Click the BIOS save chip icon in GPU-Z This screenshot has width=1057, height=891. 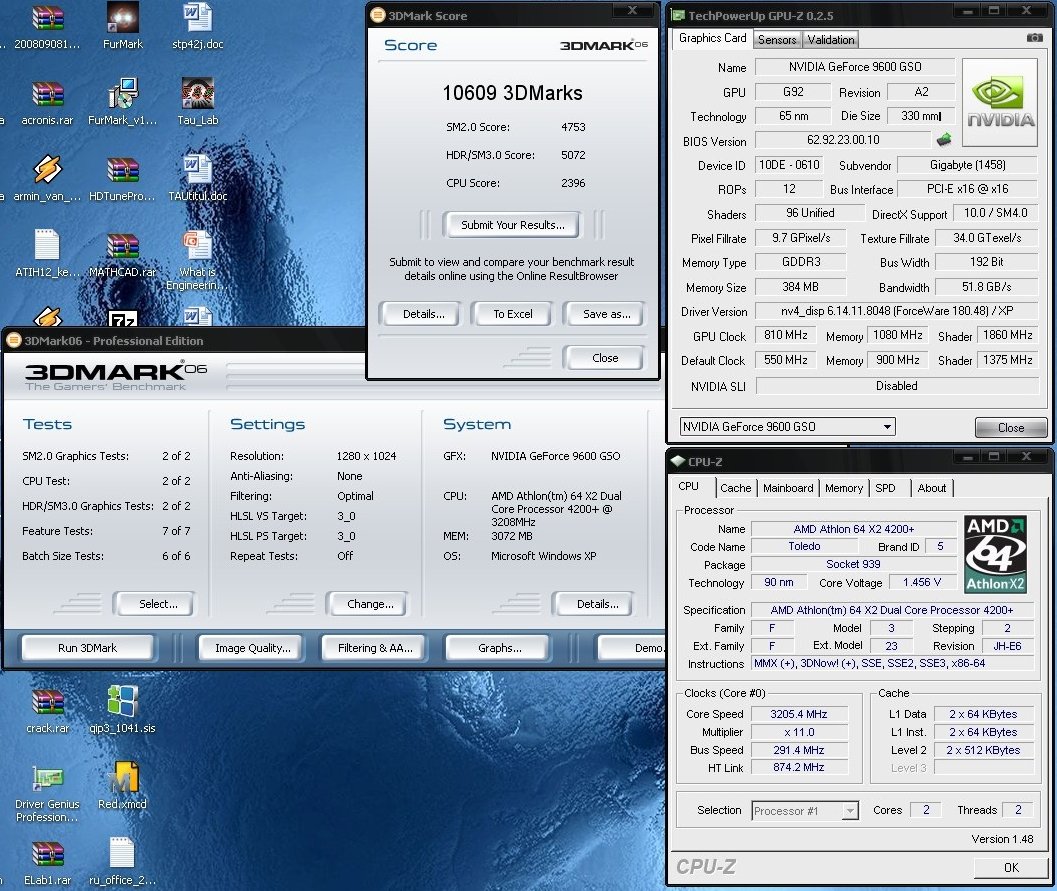[944, 140]
